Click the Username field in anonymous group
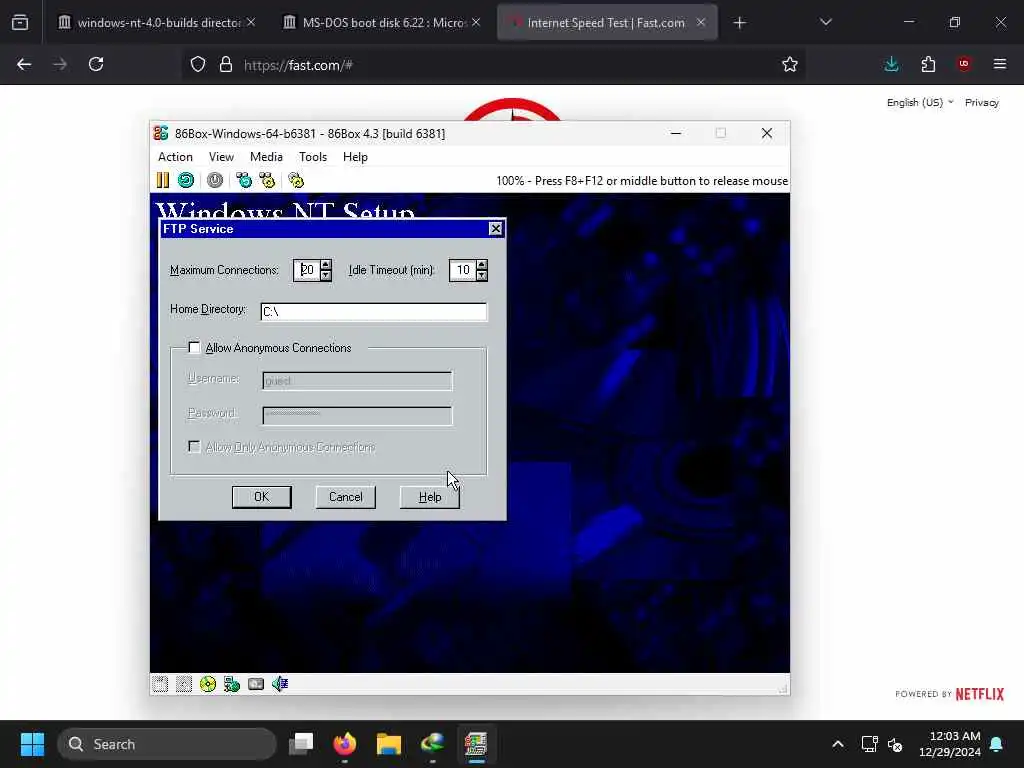The width and height of the screenshot is (1024, 768). [357, 380]
